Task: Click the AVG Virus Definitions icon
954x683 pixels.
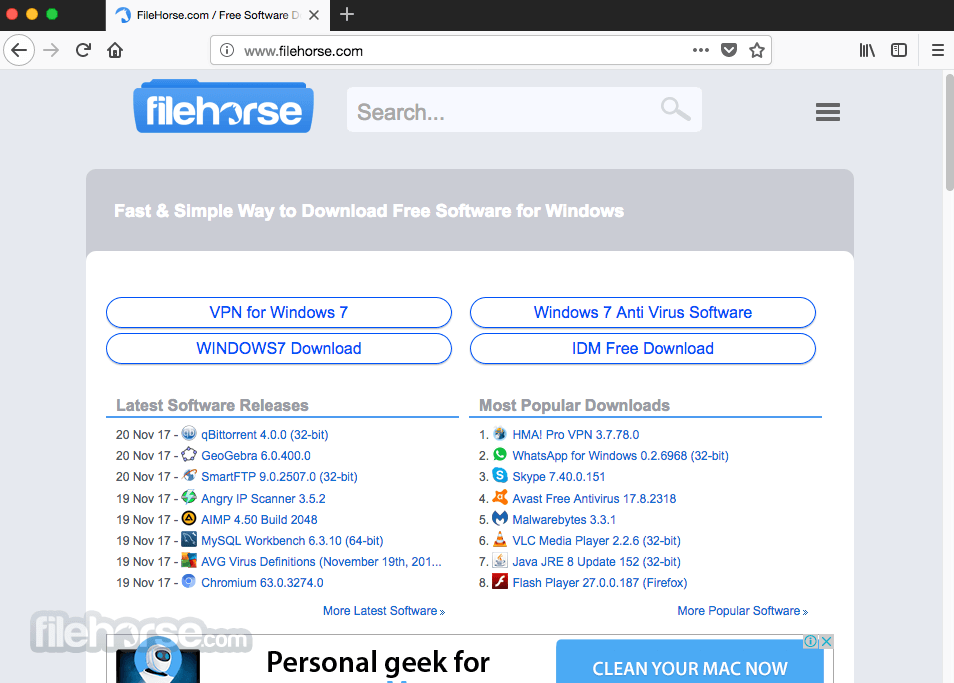Action: coord(189,560)
